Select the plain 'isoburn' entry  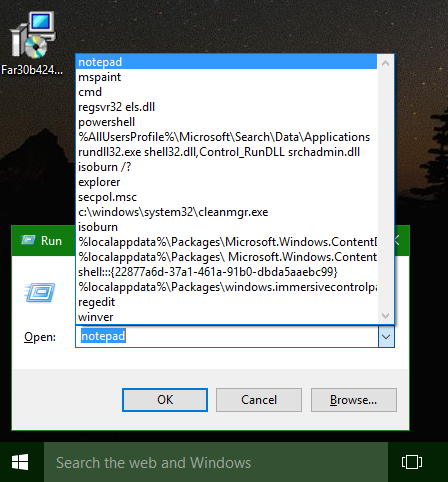click(226, 227)
